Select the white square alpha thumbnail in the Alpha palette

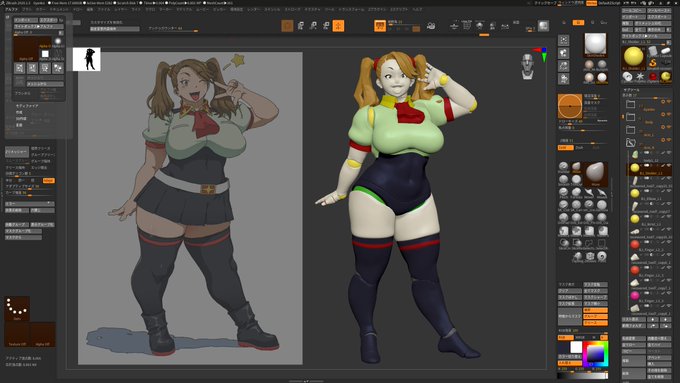[x=45, y=54]
